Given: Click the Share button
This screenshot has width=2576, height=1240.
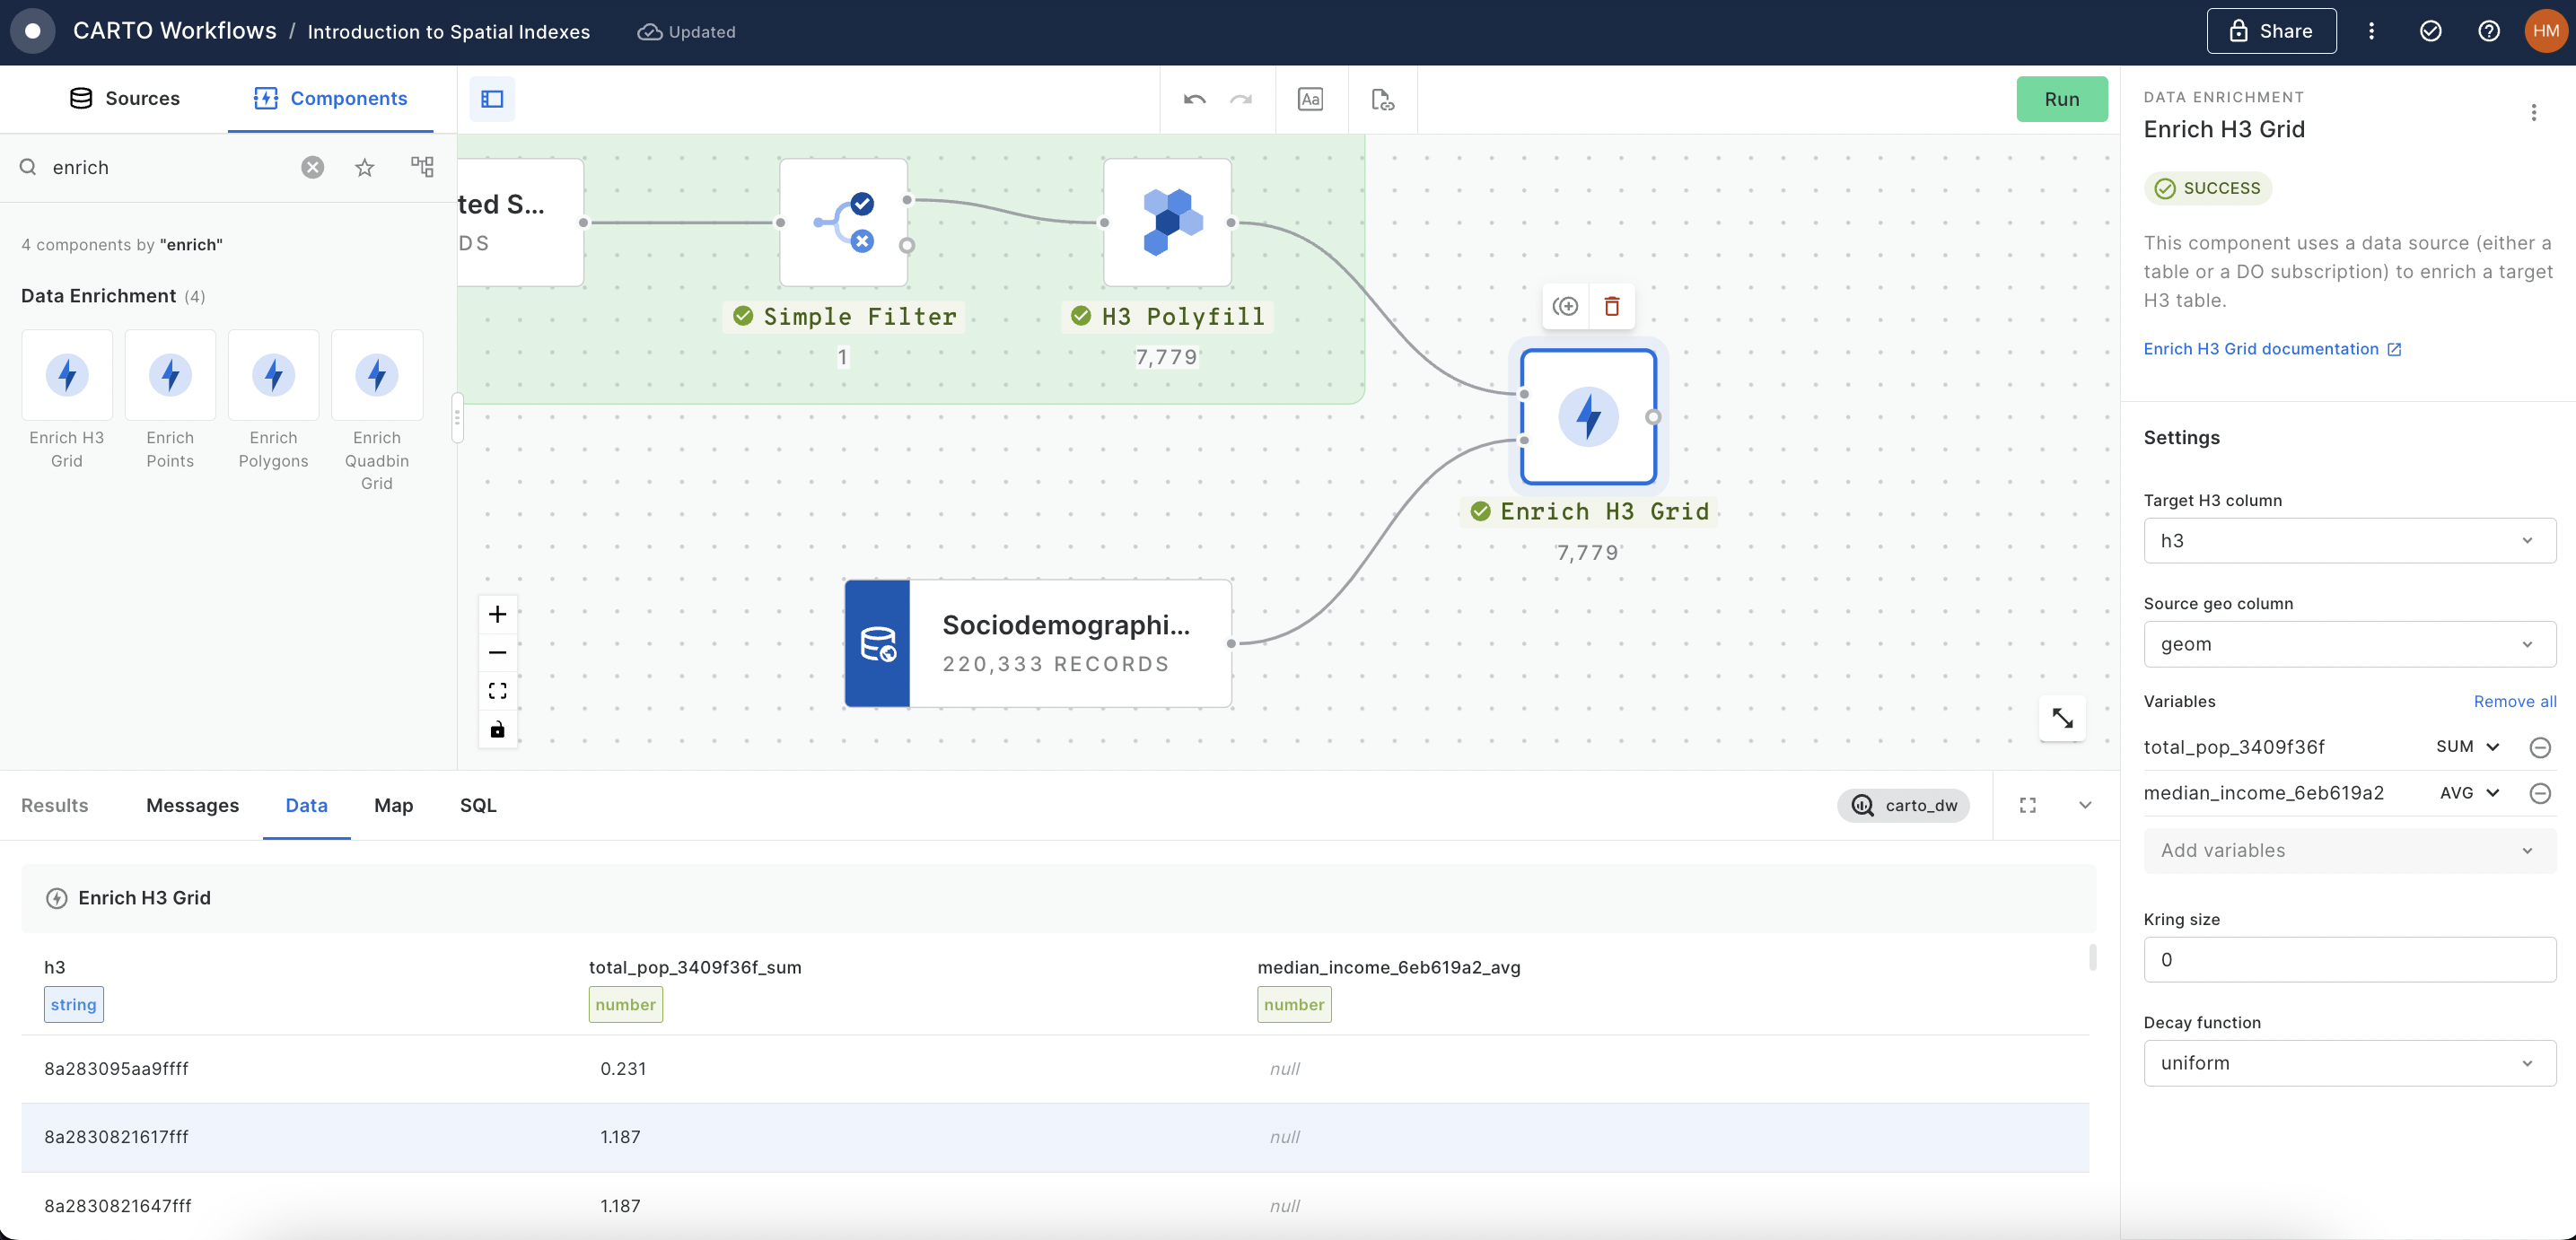Looking at the screenshot, I should point(2271,31).
